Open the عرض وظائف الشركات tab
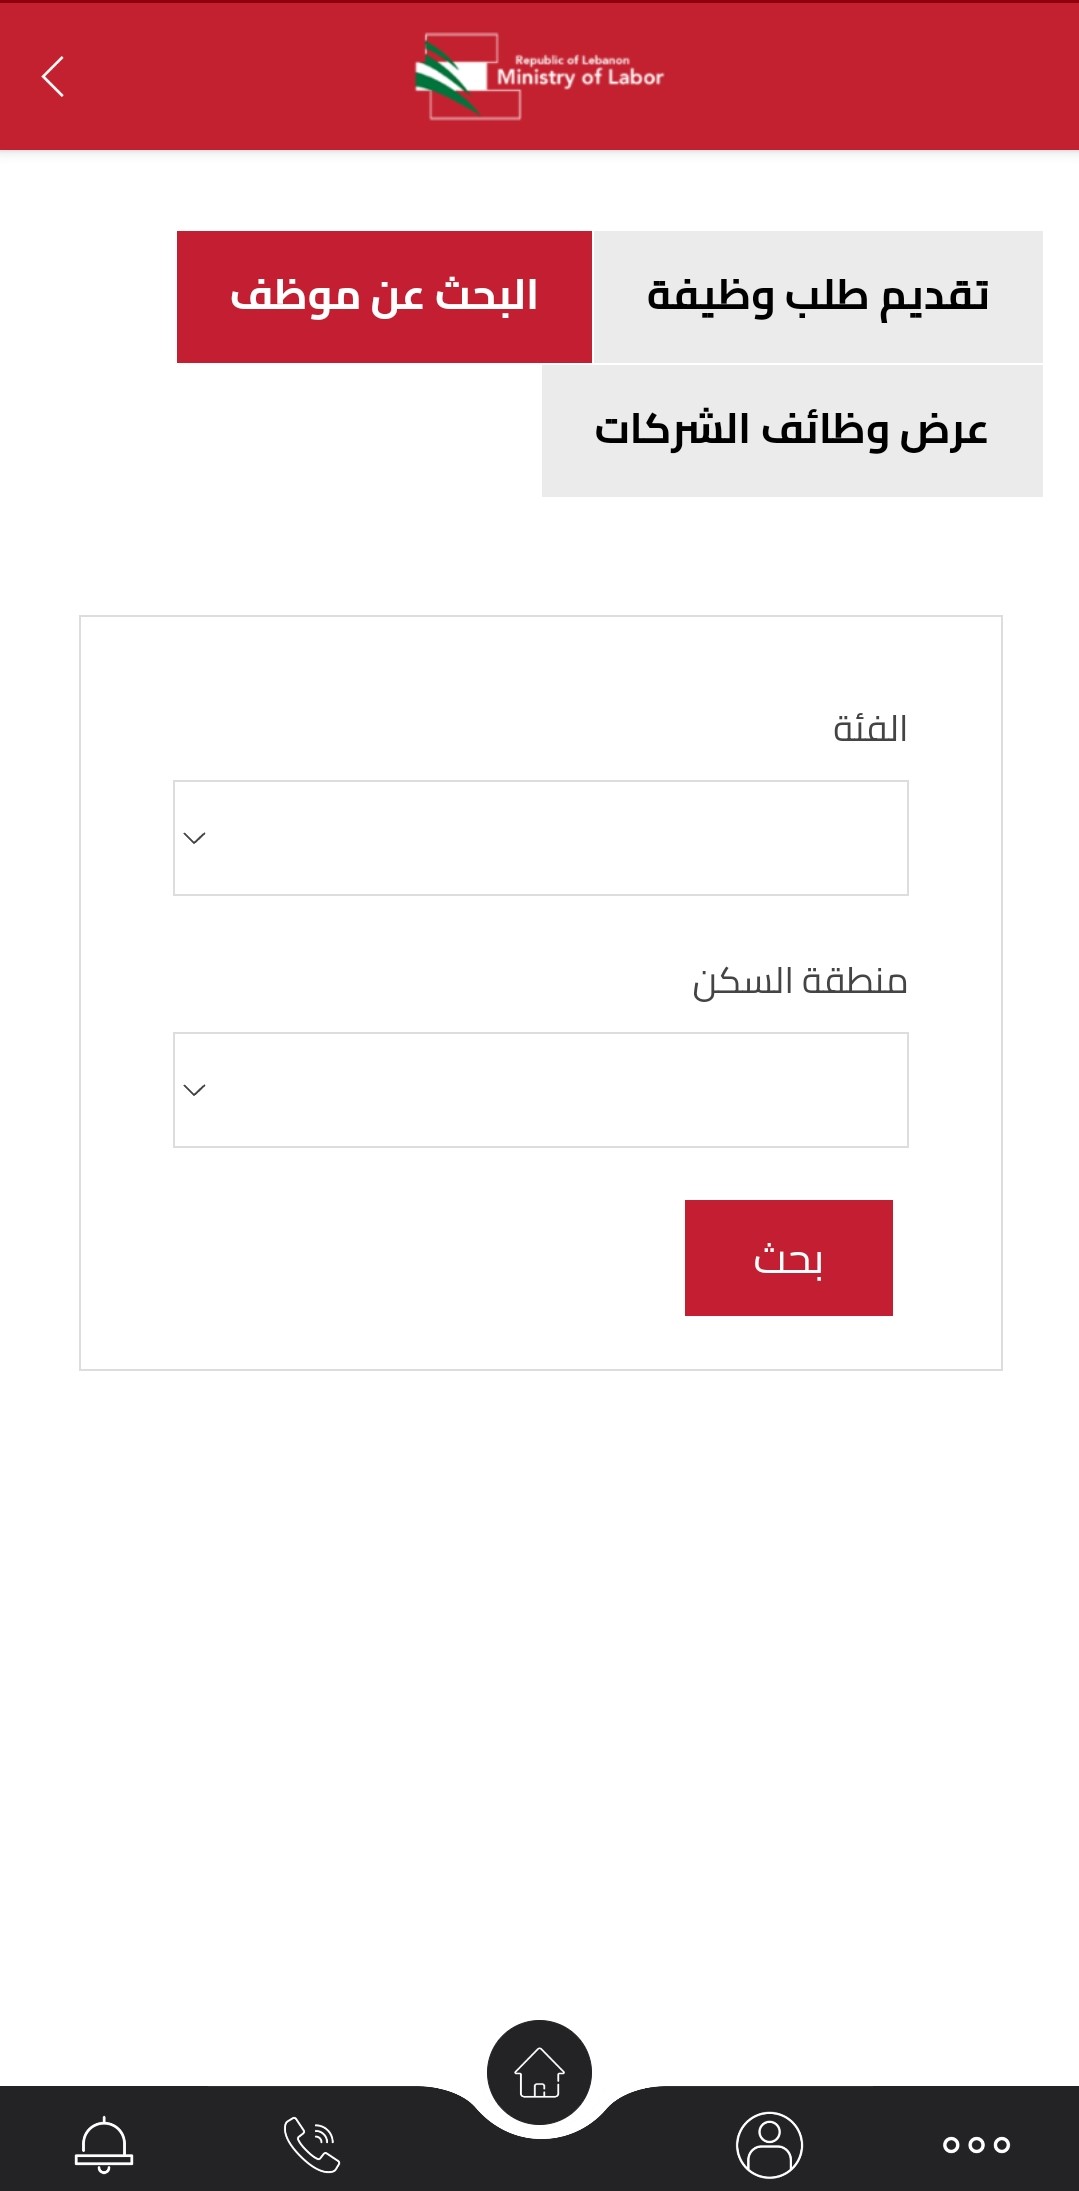This screenshot has width=1079, height=2191. click(x=792, y=431)
